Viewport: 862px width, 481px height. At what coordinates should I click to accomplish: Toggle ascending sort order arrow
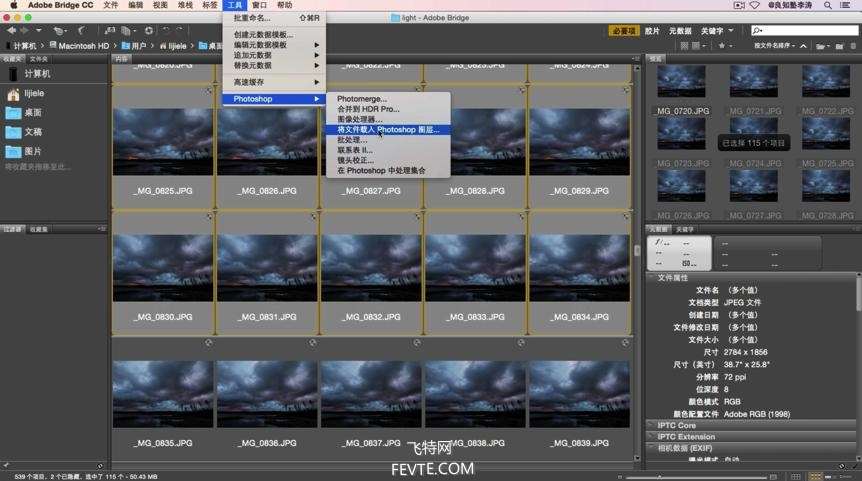(803, 46)
